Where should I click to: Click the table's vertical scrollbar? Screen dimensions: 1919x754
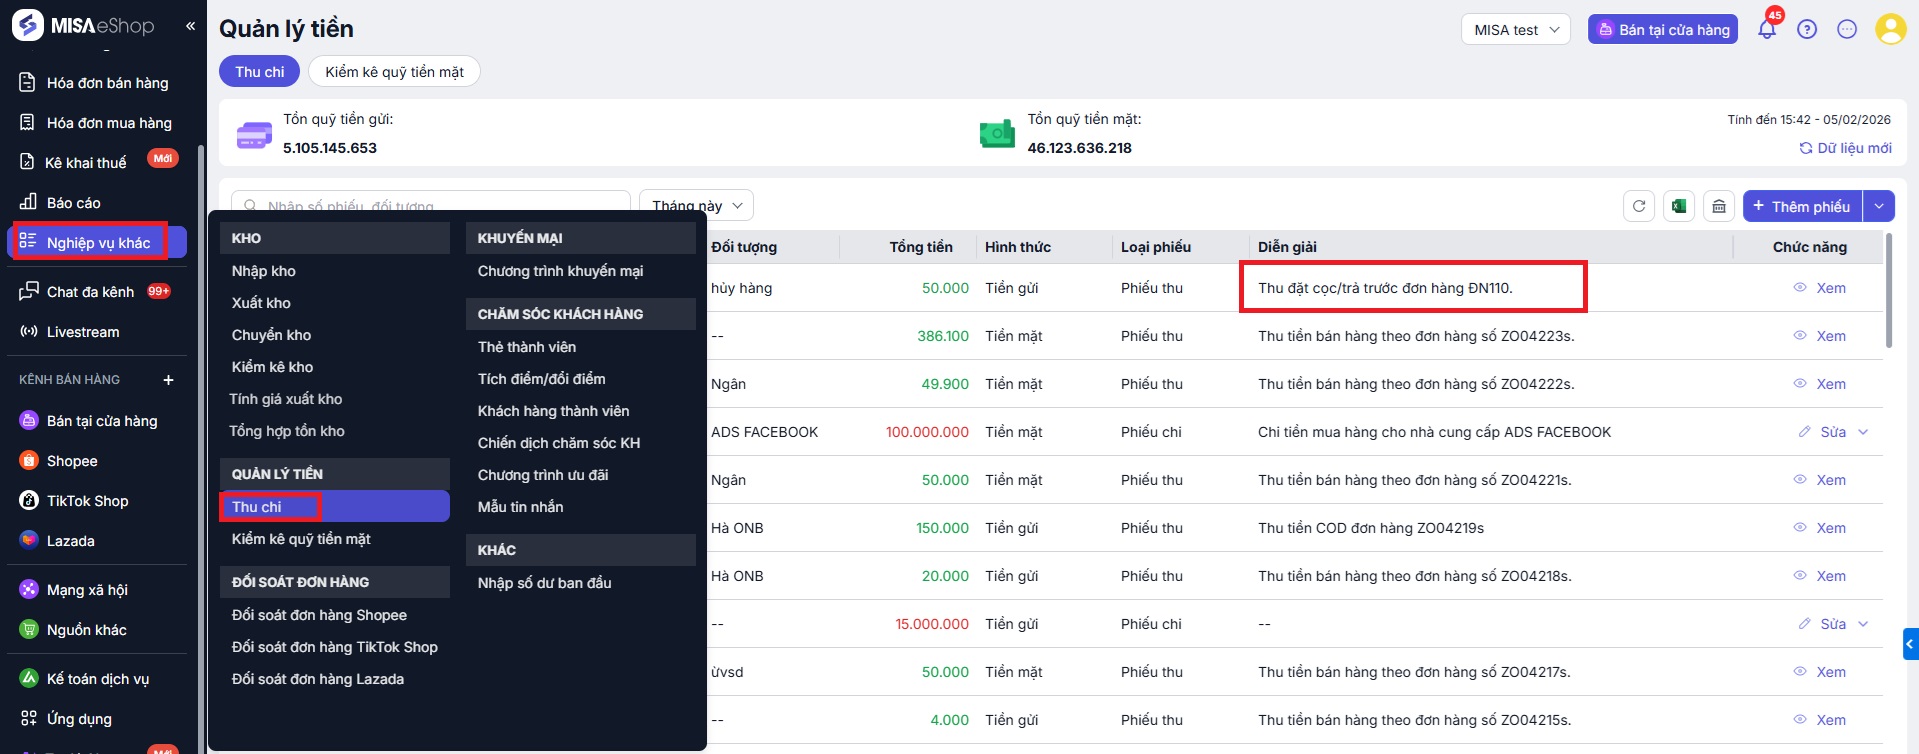pyautogui.click(x=1889, y=290)
